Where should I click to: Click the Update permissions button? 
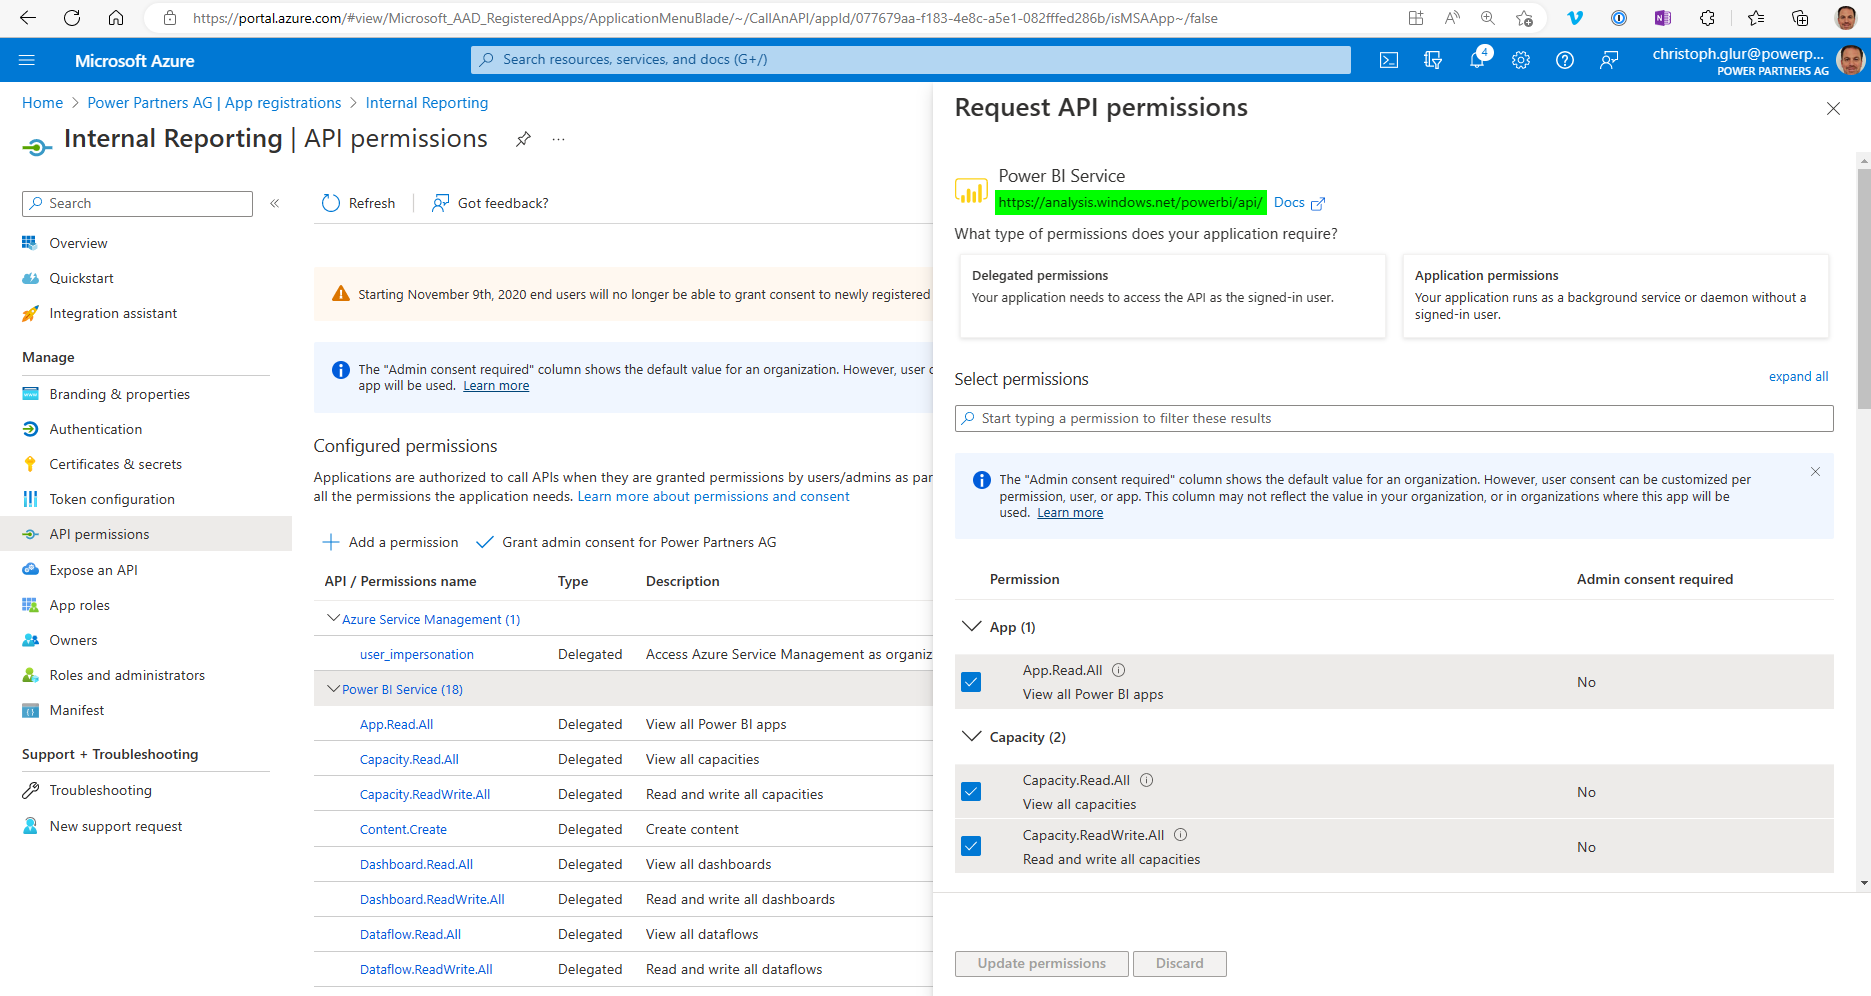click(1041, 963)
